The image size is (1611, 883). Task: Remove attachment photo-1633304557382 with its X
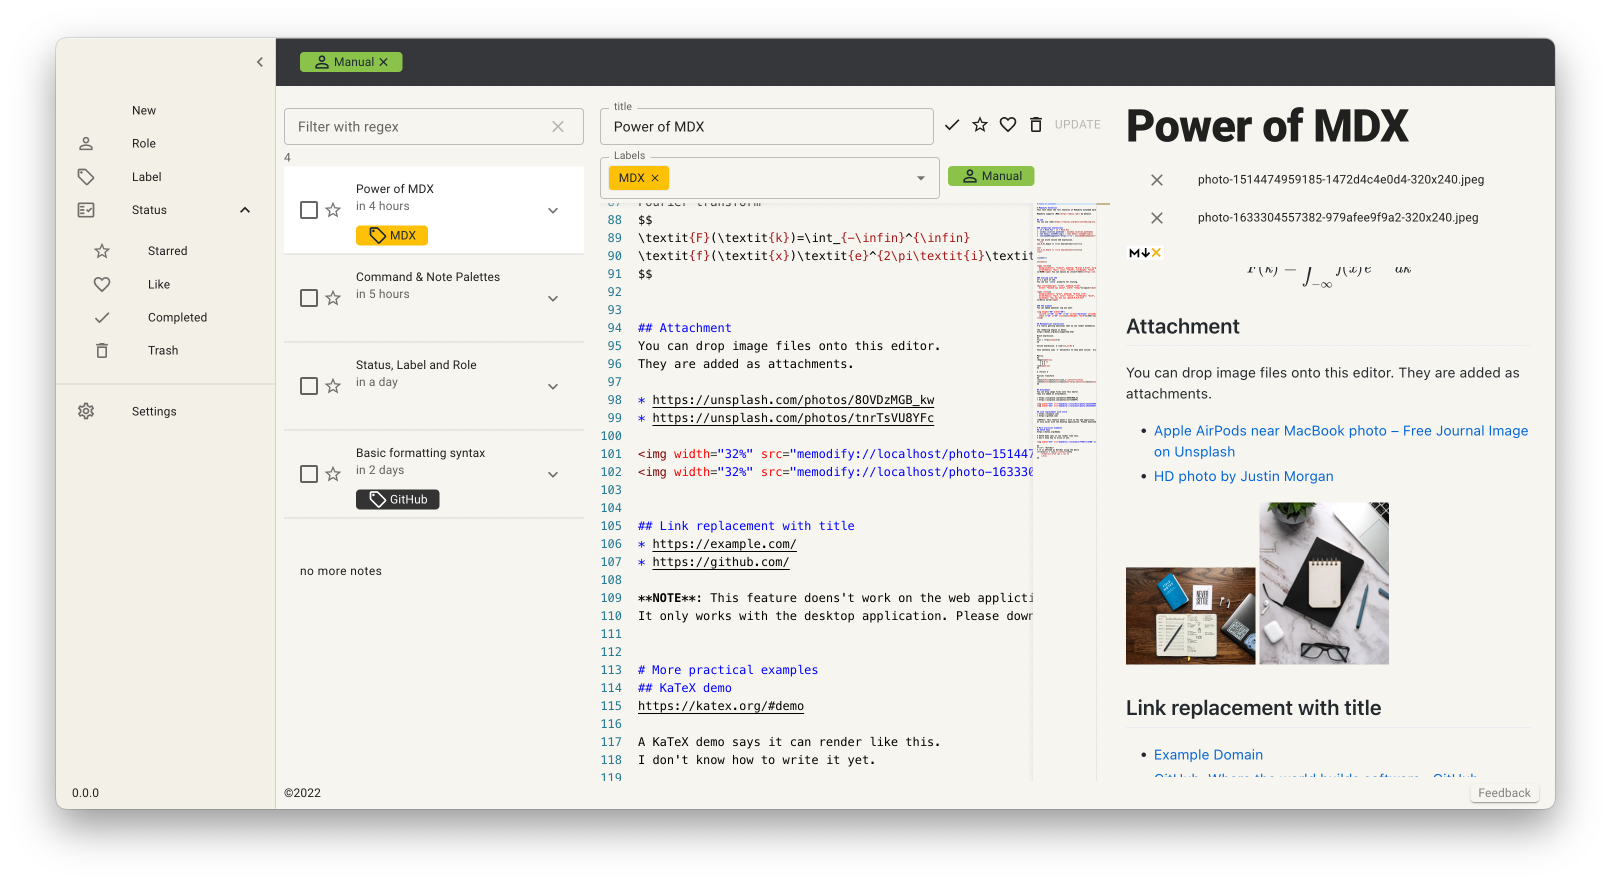point(1157,218)
